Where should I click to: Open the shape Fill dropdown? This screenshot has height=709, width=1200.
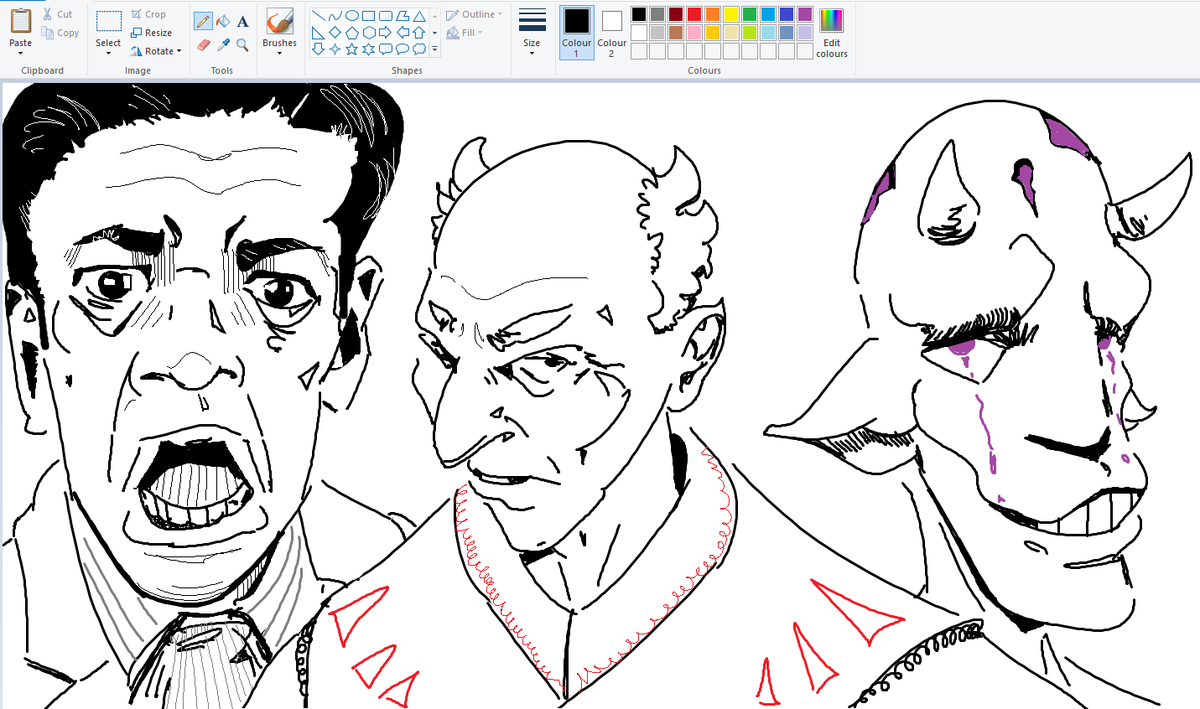pyautogui.click(x=466, y=33)
